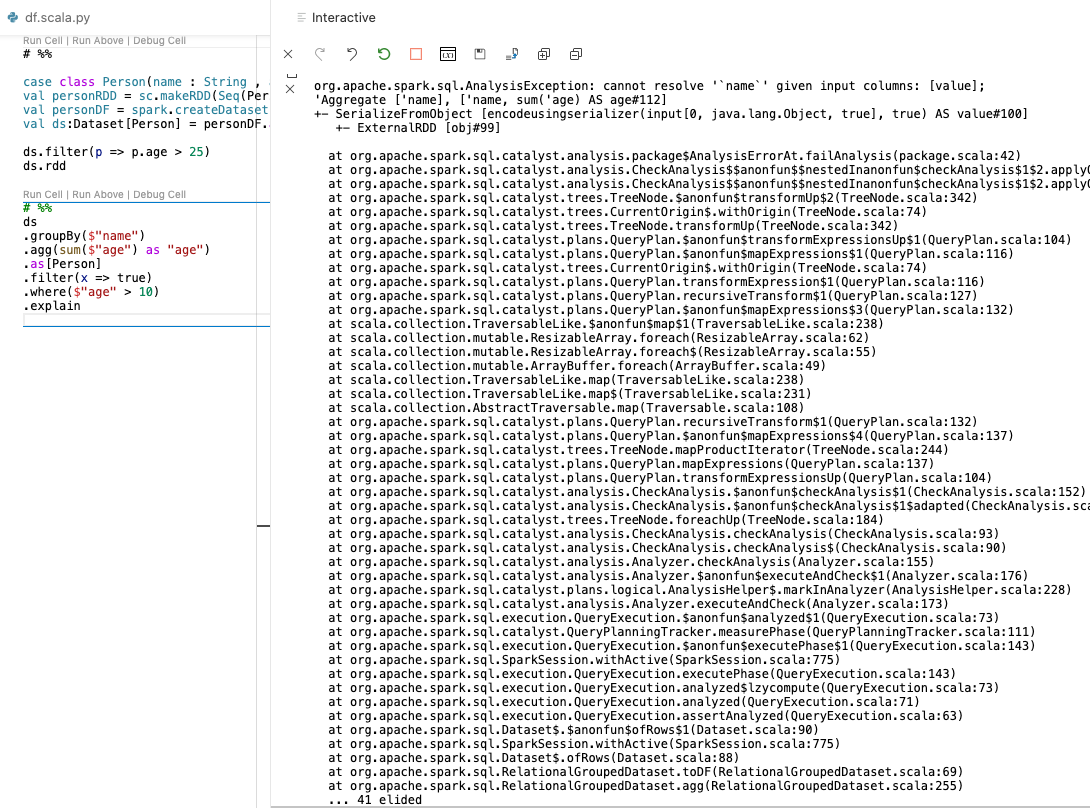The width and height of the screenshot is (1090, 808).
Task: Expand all cell inputs
Action: (544, 54)
